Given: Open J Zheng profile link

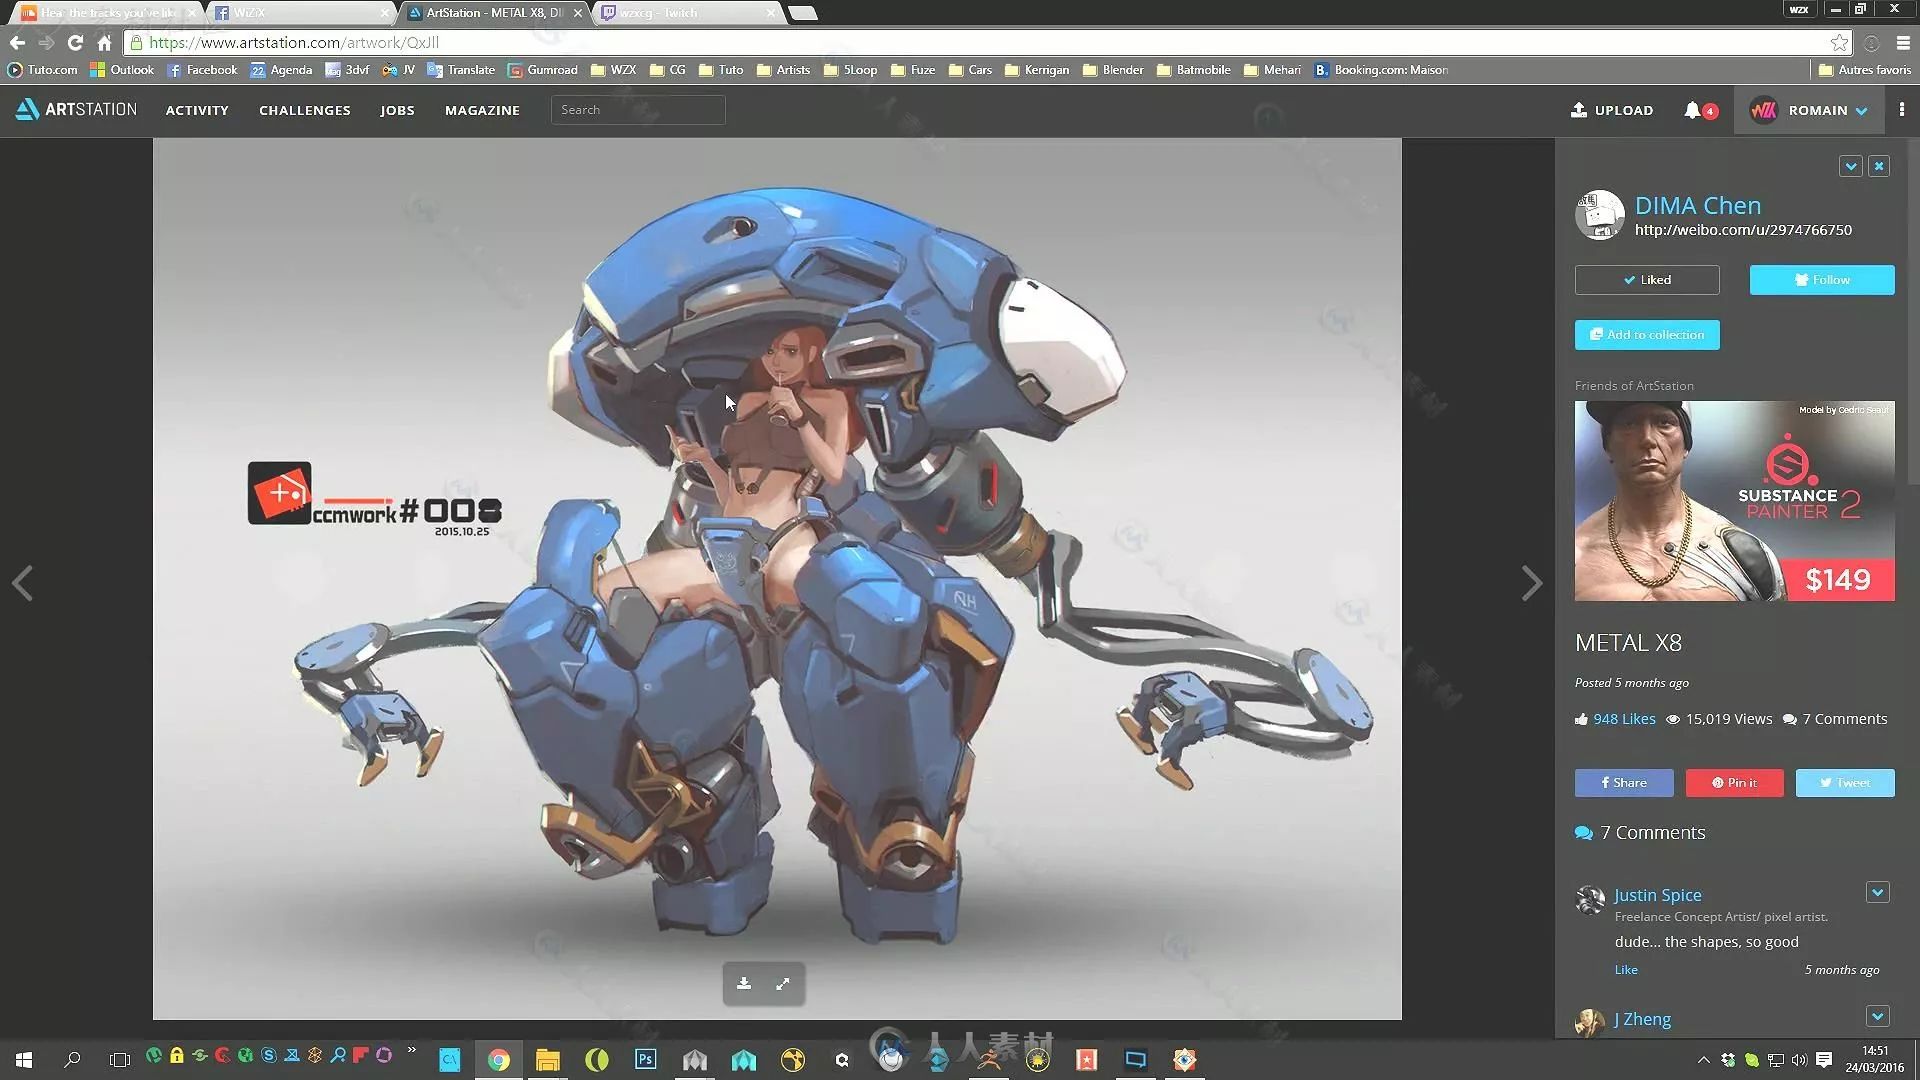Looking at the screenshot, I should click(1642, 1019).
